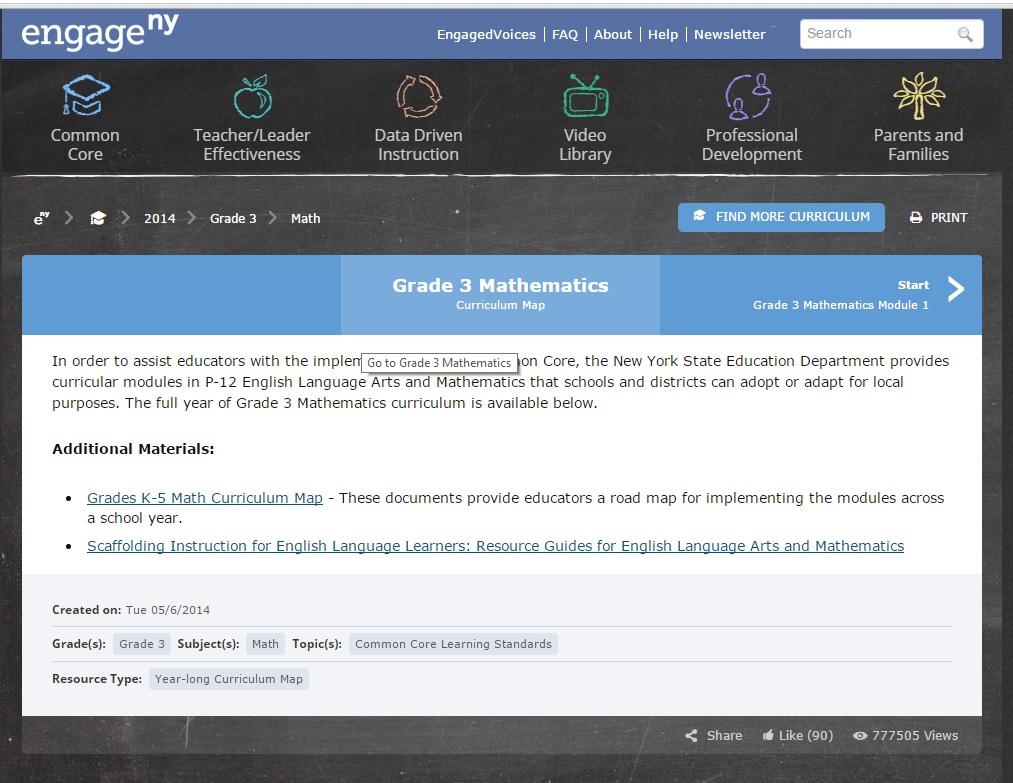The height and width of the screenshot is (783, 1013).
Task: Click the eye icon beside the views count
Action: tap(859, 735)
